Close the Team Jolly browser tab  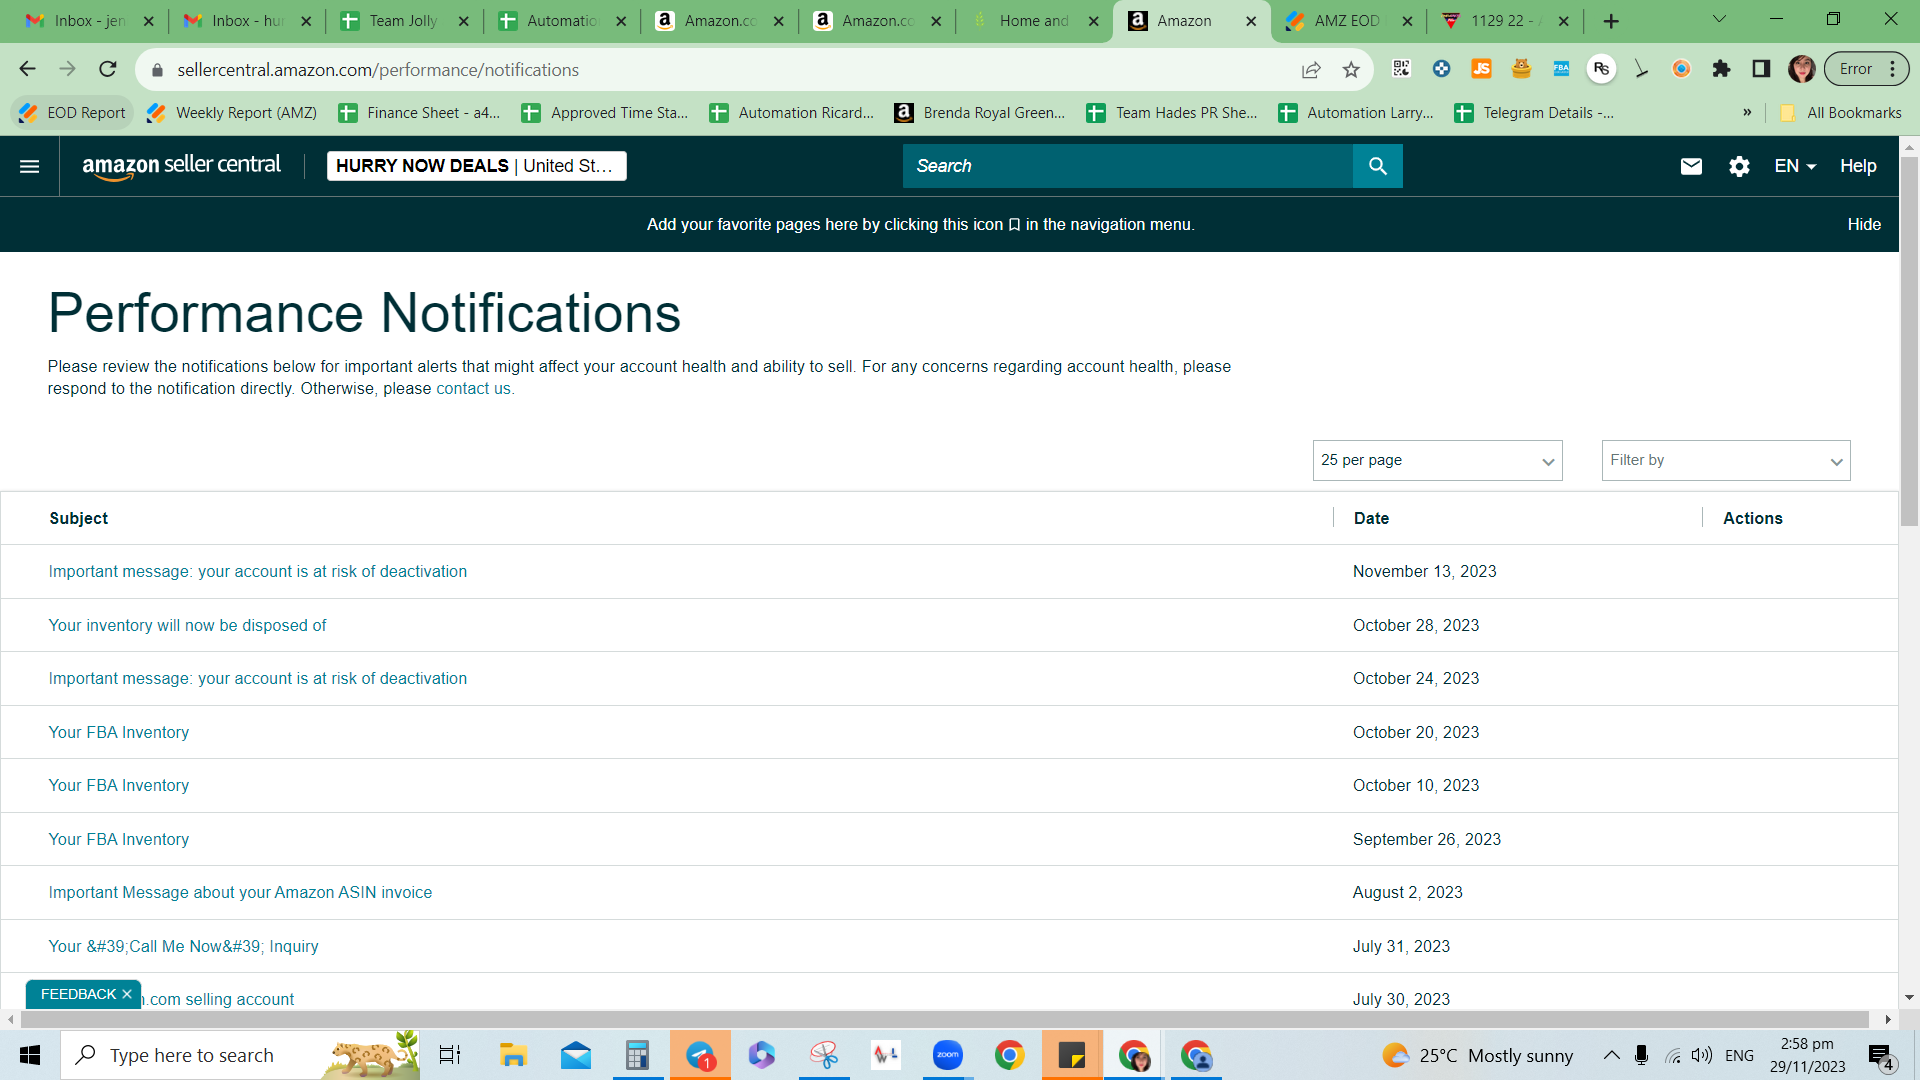coord(463,21)
